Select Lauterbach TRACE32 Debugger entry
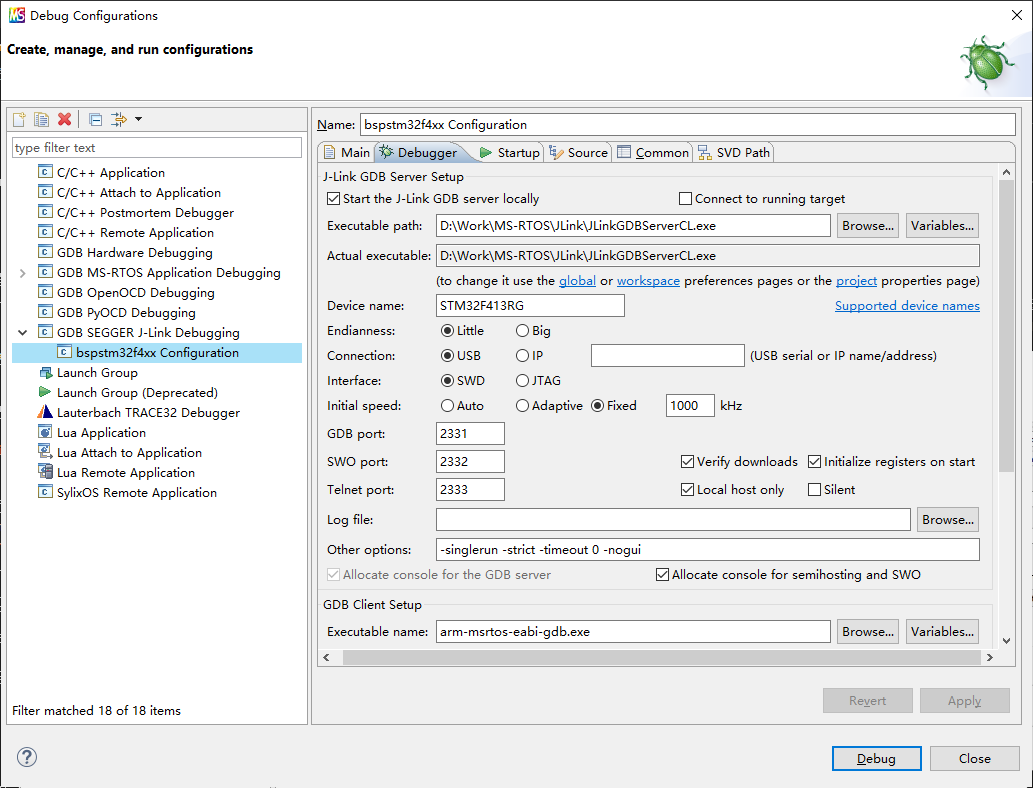This screenshot has width=1033, height=788. click(148, 412)
